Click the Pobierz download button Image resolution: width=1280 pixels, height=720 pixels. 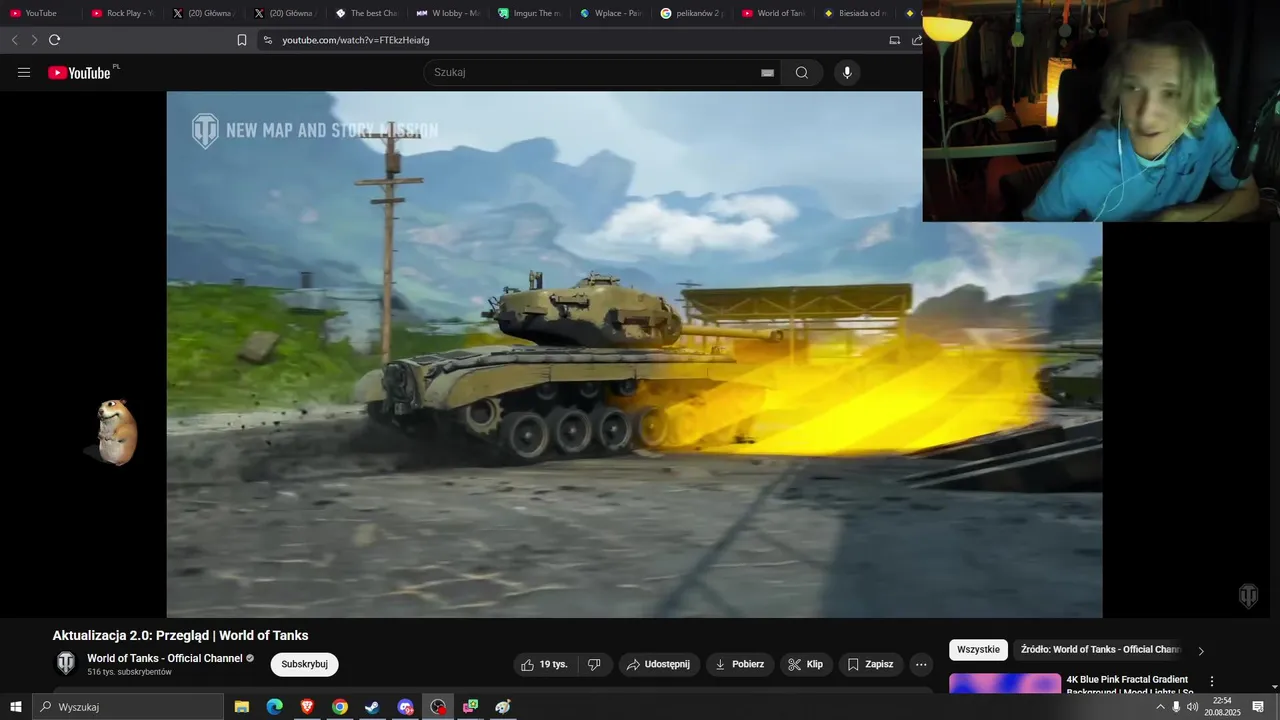pyautogui.click(x=740, y=664)
